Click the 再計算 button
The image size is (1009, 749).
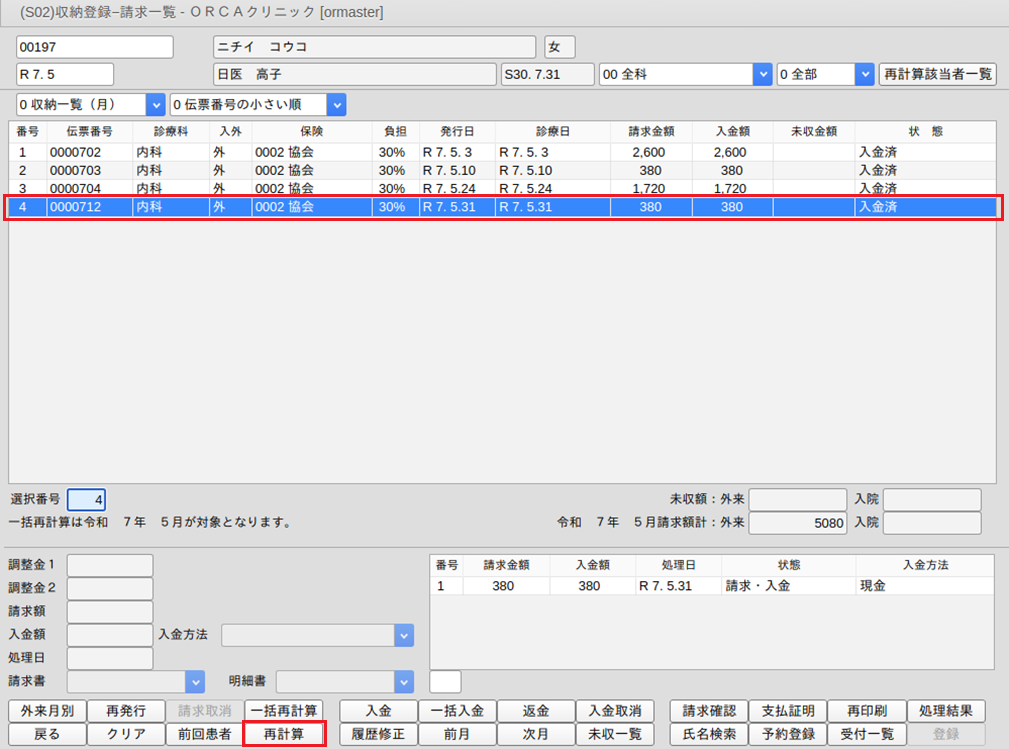(x=285, y=734)
